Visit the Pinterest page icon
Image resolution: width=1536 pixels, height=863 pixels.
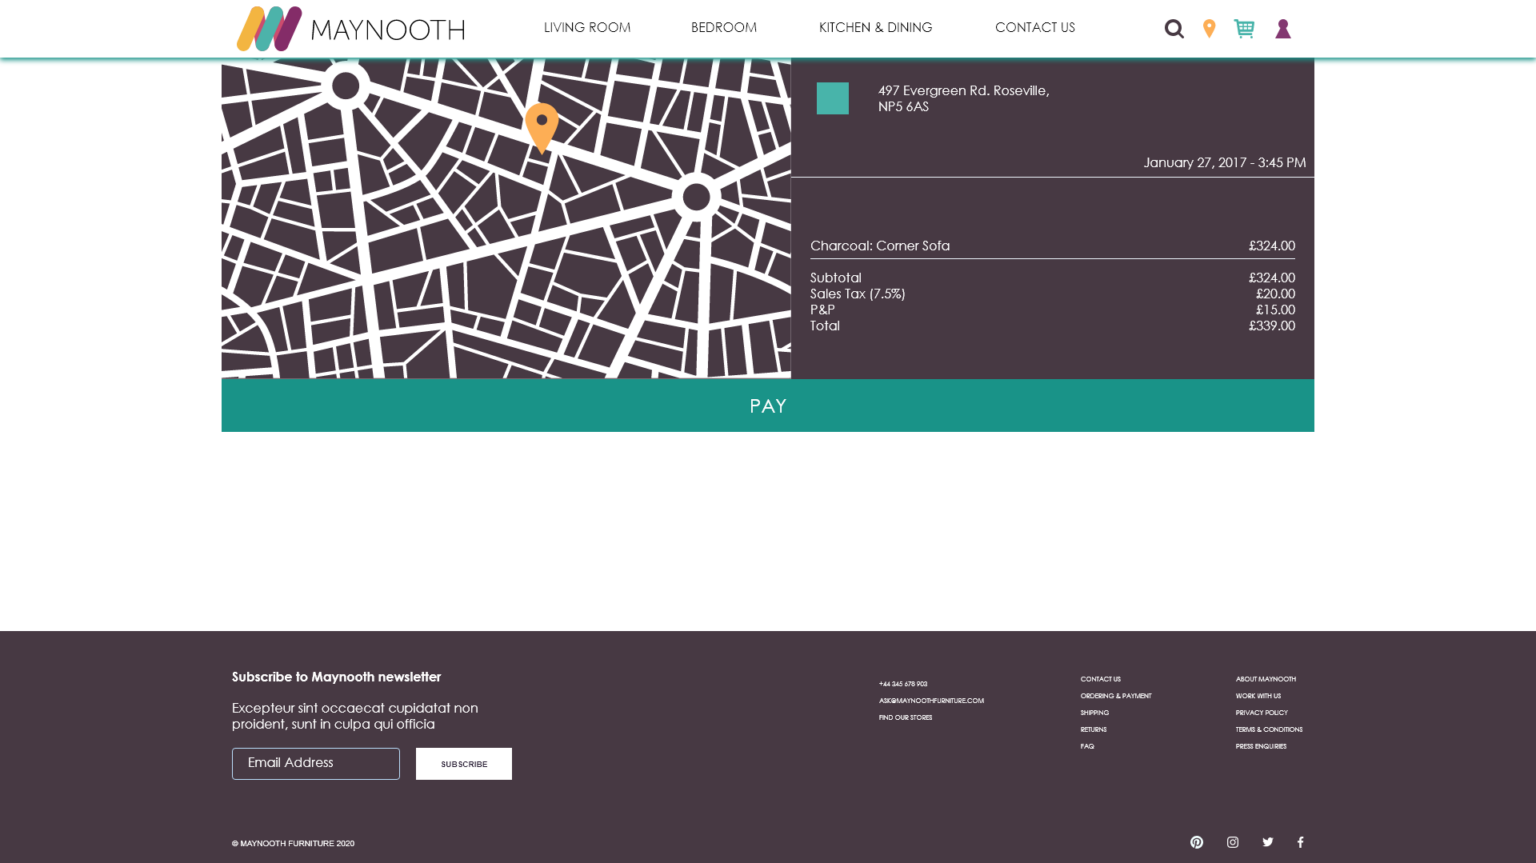[x=1197, y=842]
